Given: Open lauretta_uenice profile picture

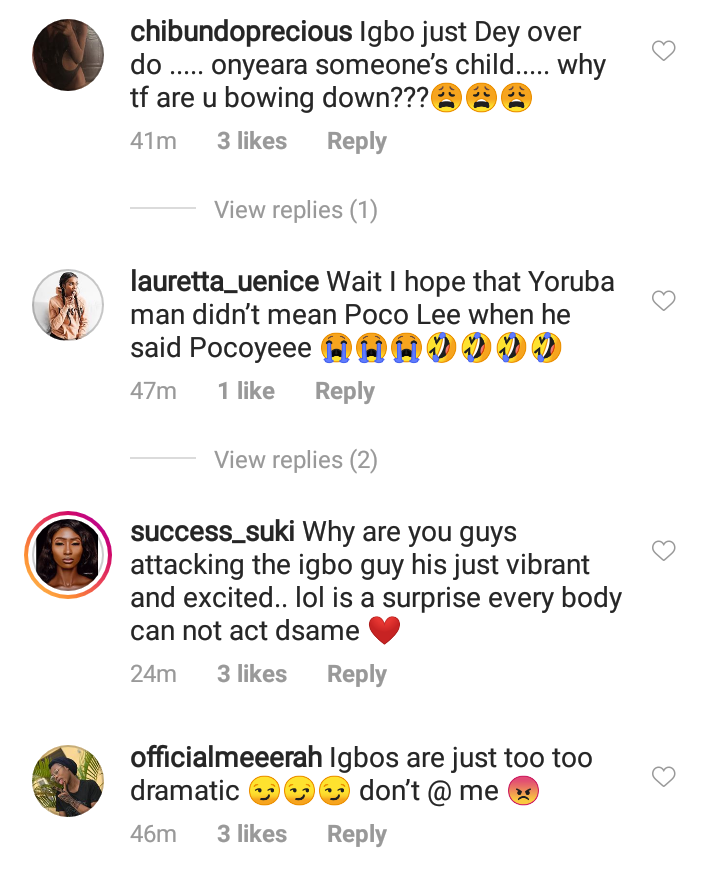Looking at the screenshot, I should pyautogui.click(x=68, y=305).
